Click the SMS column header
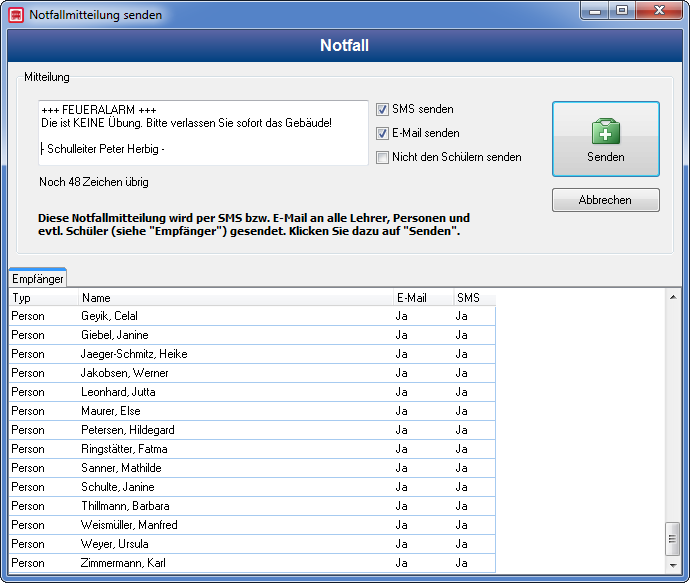The height and width of the screenshot is (583, 690). click(x=474, y=298)
